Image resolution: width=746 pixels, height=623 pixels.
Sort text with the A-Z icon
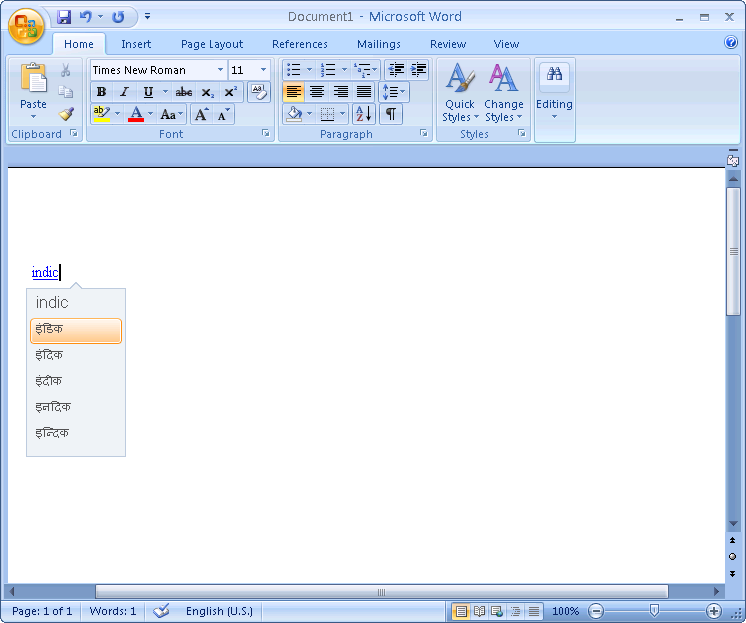click(x=364, y=114)
